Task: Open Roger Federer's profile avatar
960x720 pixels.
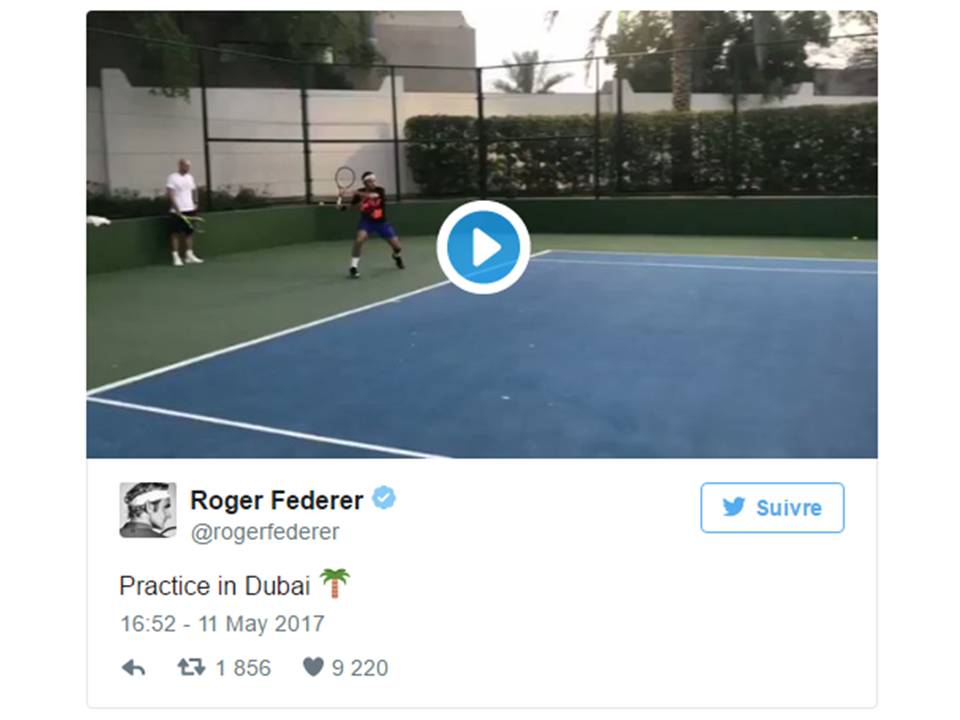Action: pyautogui.click(x=148, y=510)
